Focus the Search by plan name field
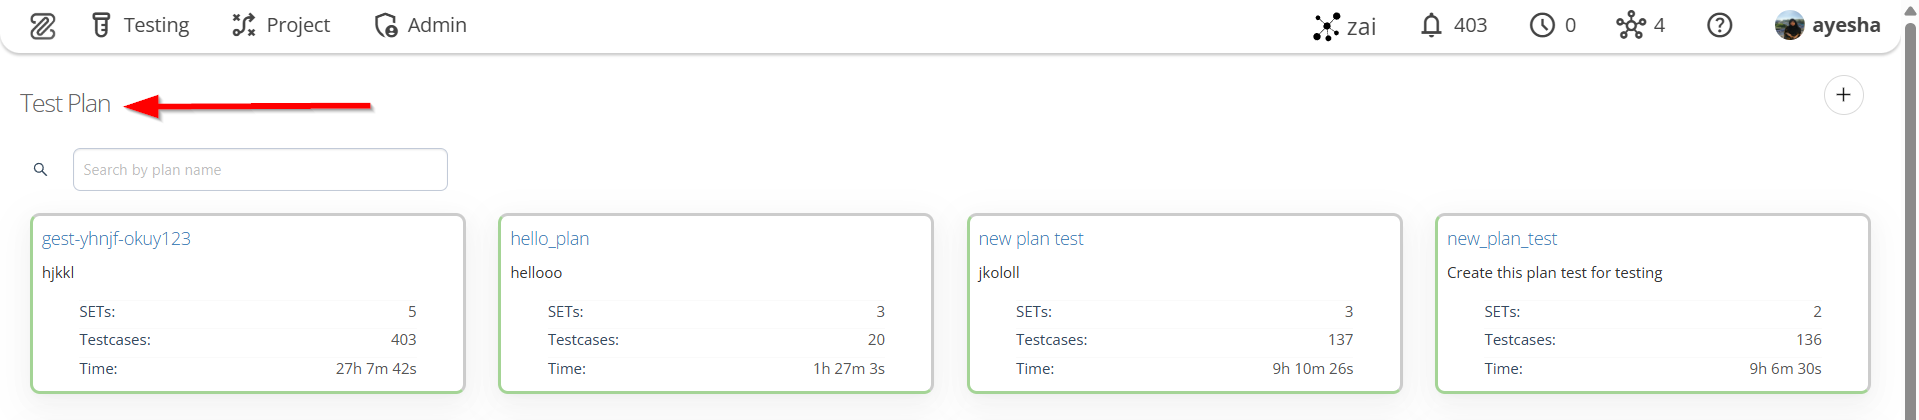Viewport: 1919px width, 420px height. 260,170
